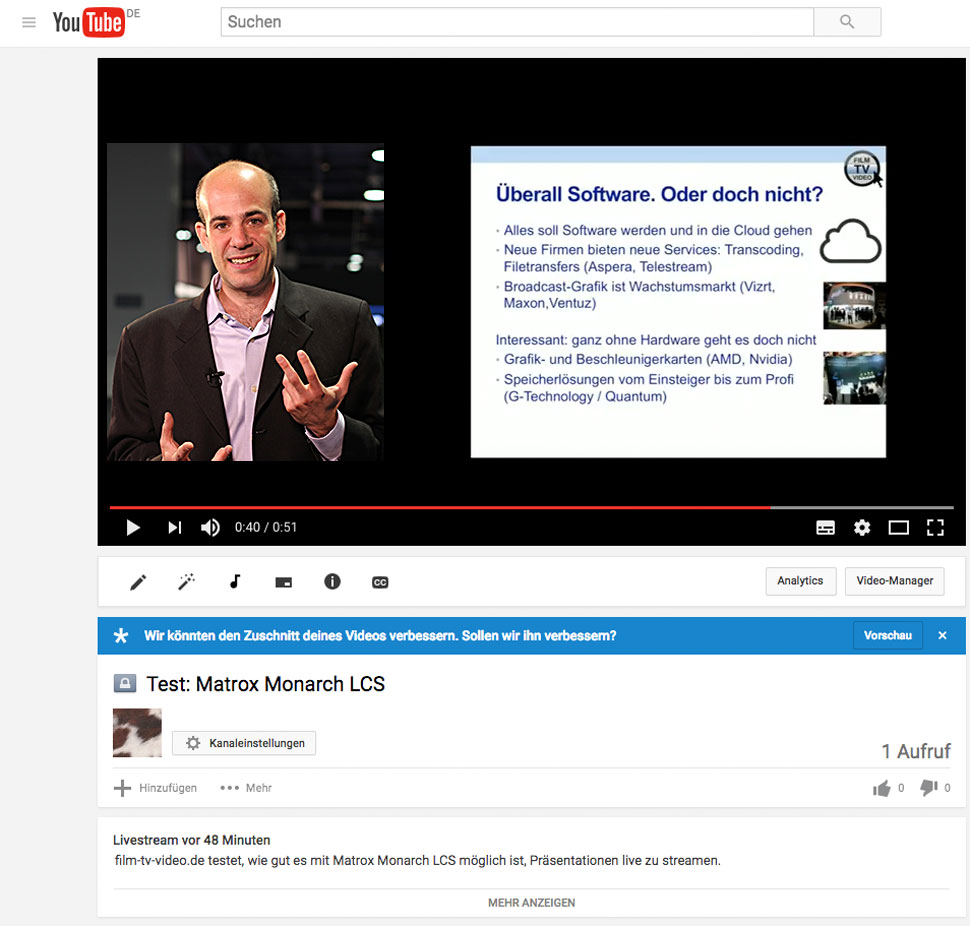
Task: Toggle subtitles in the player
Action: click(x=825, y=528)
